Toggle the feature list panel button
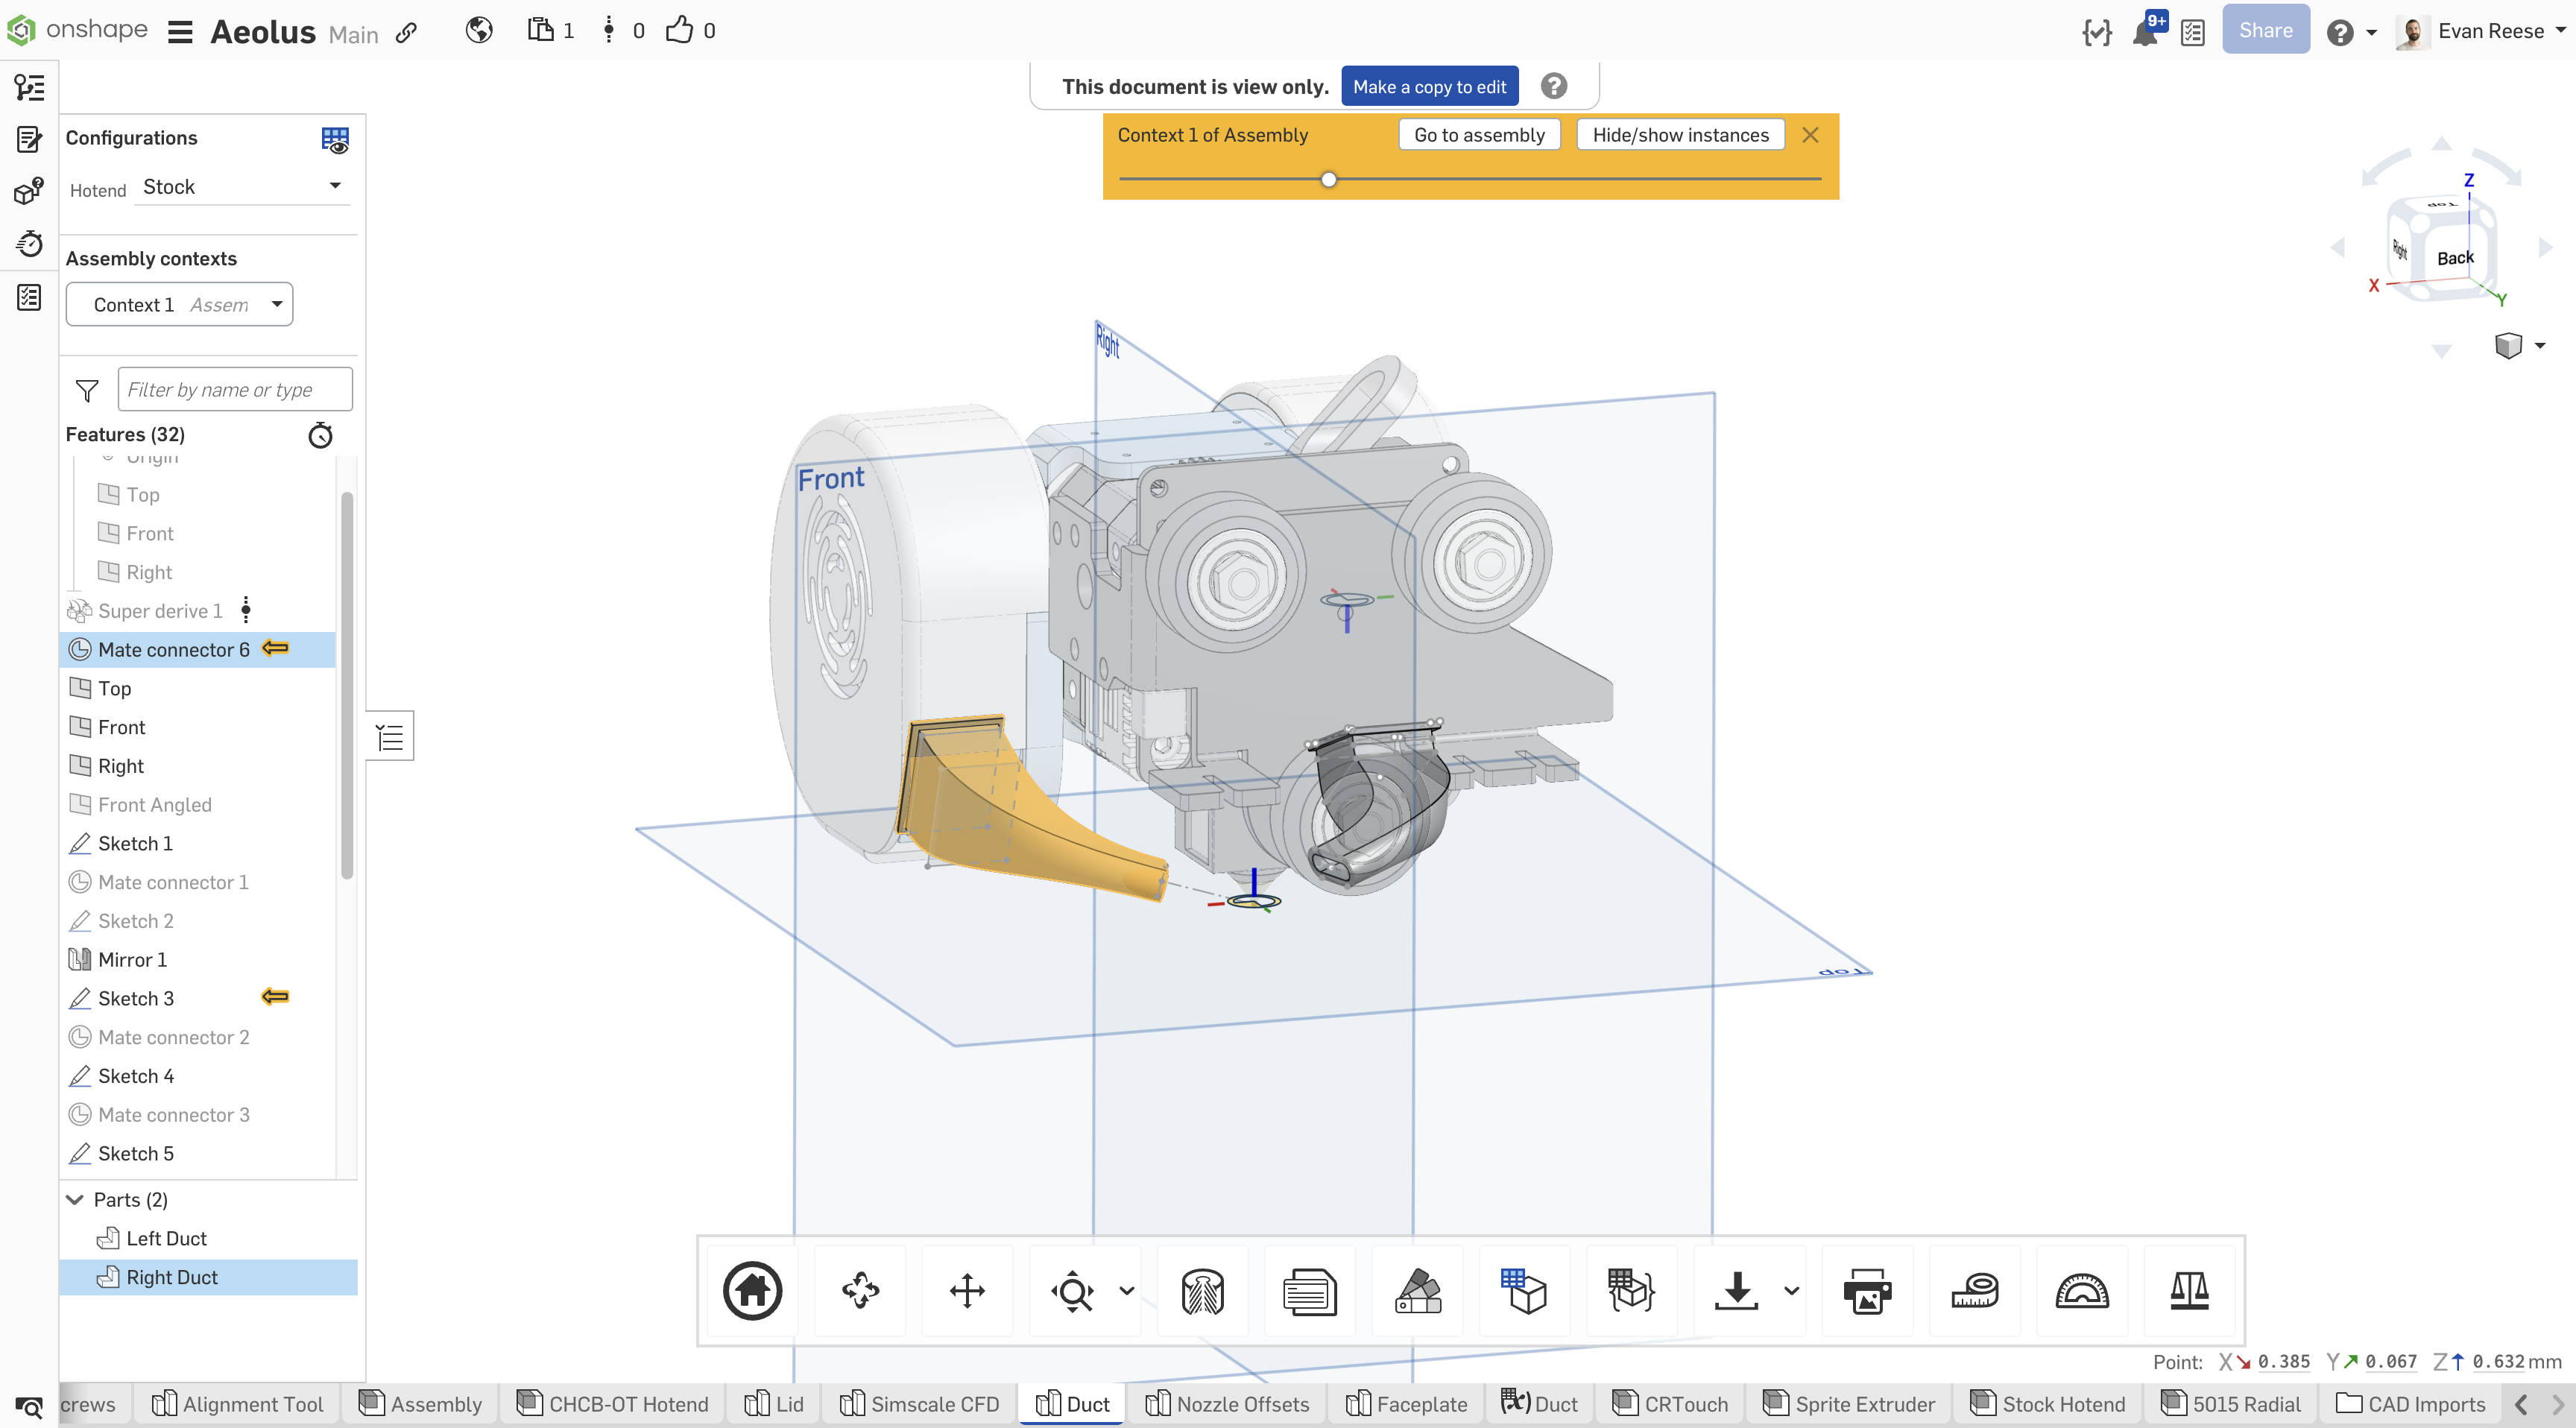The width and height of the screenshot is (2576, 1428). coord(390,737)
